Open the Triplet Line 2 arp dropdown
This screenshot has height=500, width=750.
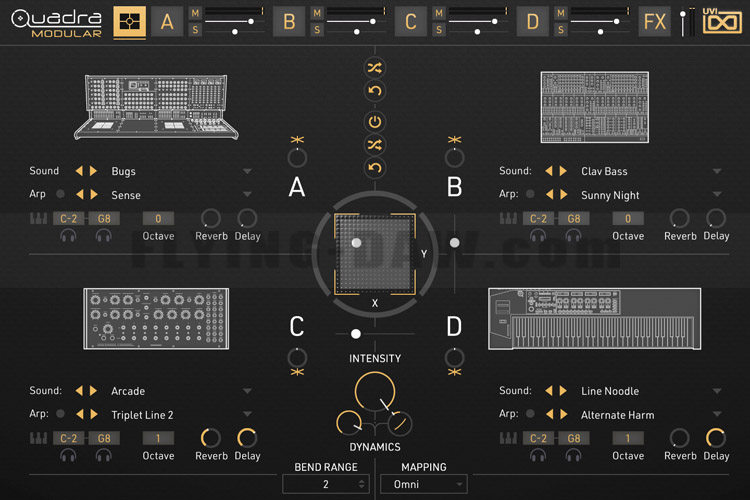247,413
